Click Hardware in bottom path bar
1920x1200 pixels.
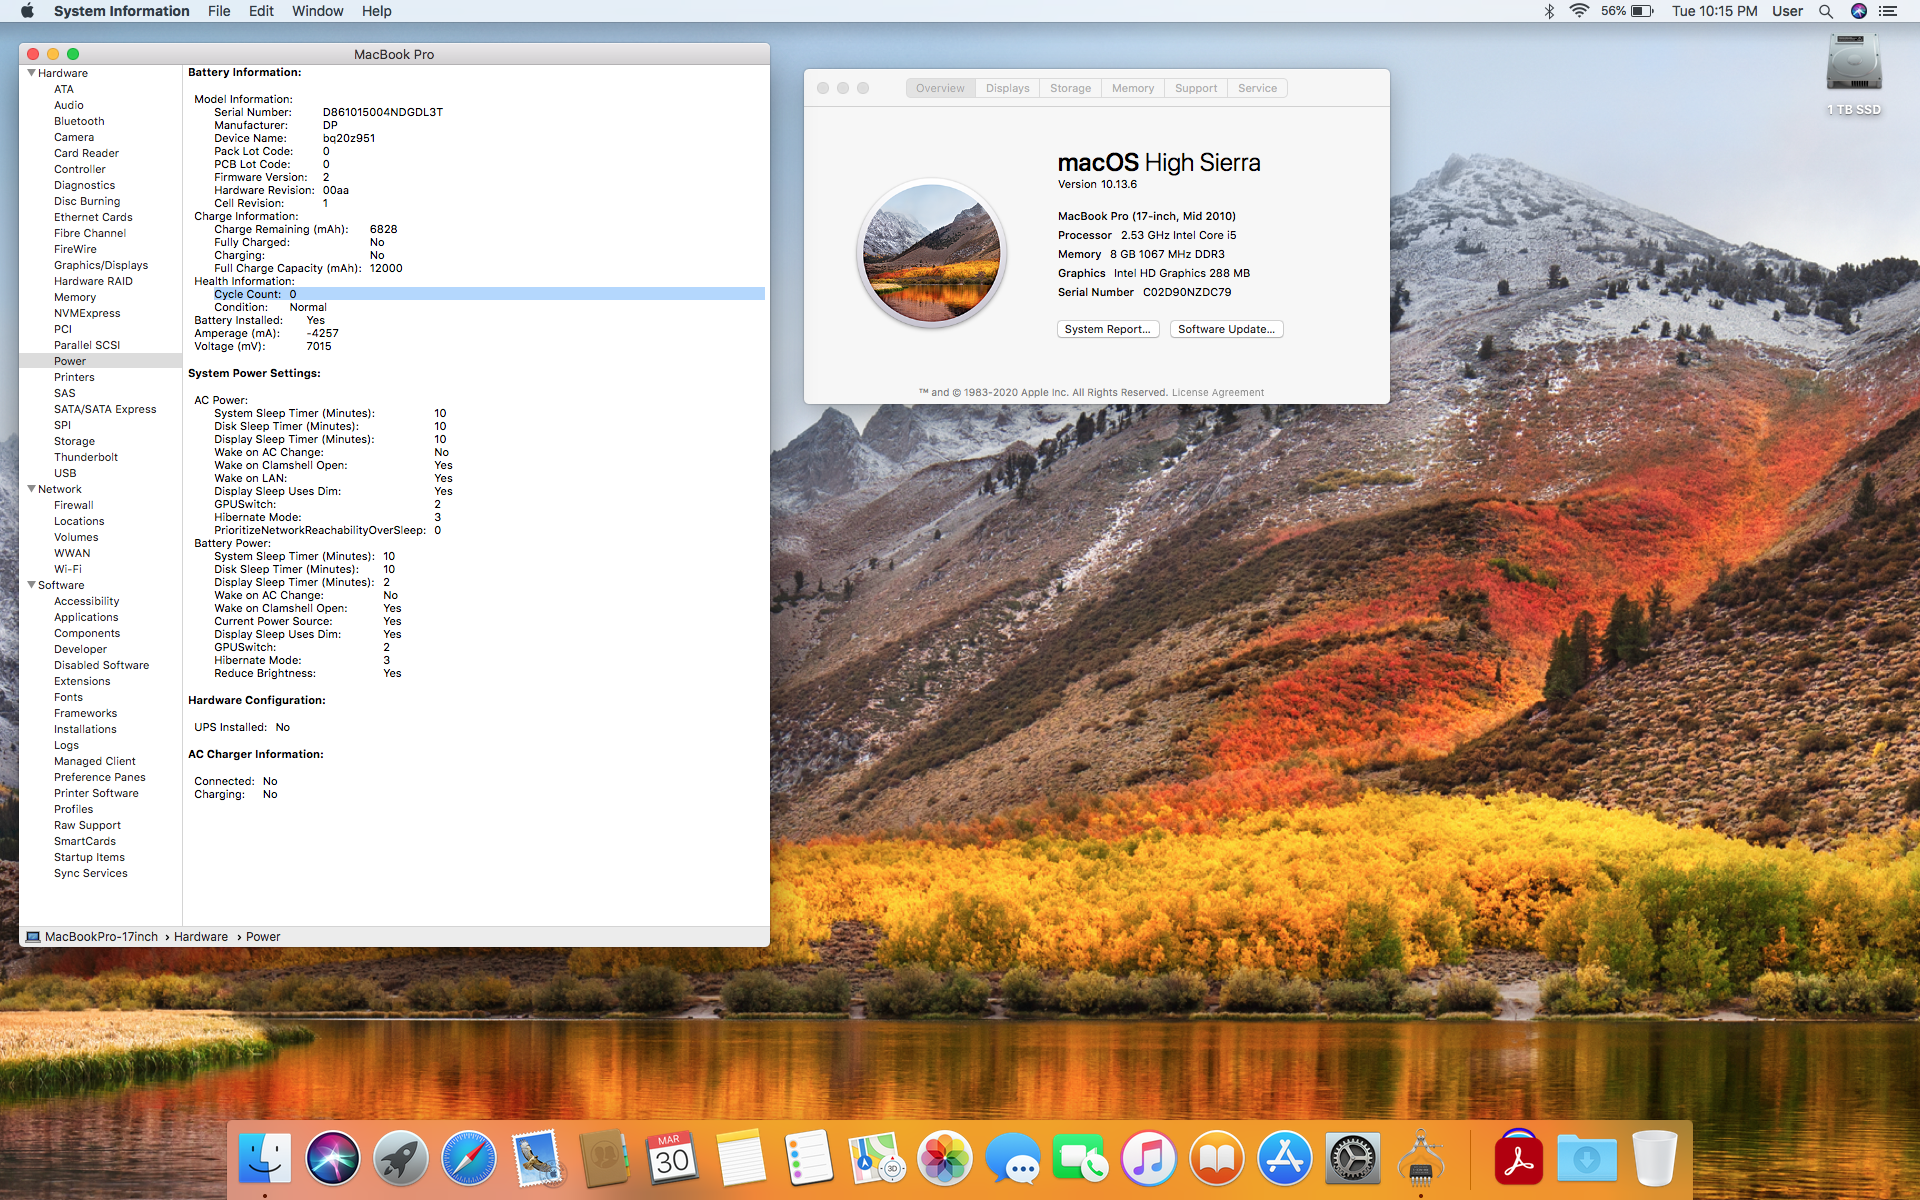pos(201,937)
